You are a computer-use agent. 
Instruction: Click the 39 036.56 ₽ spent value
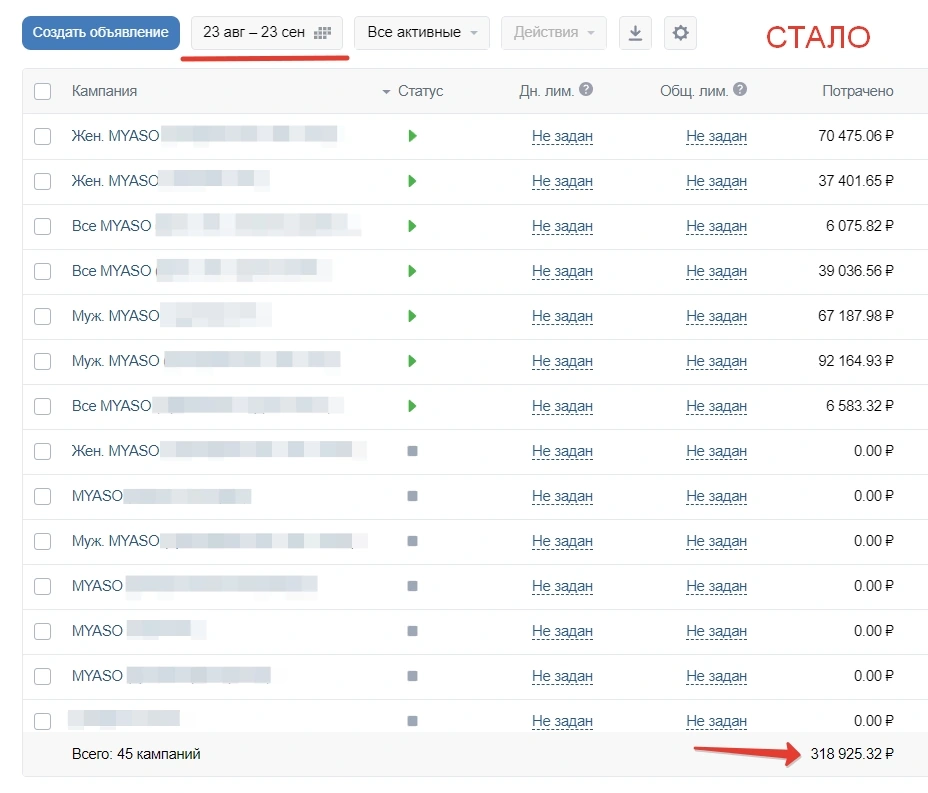pyautogui.click(x=856, y=271)
